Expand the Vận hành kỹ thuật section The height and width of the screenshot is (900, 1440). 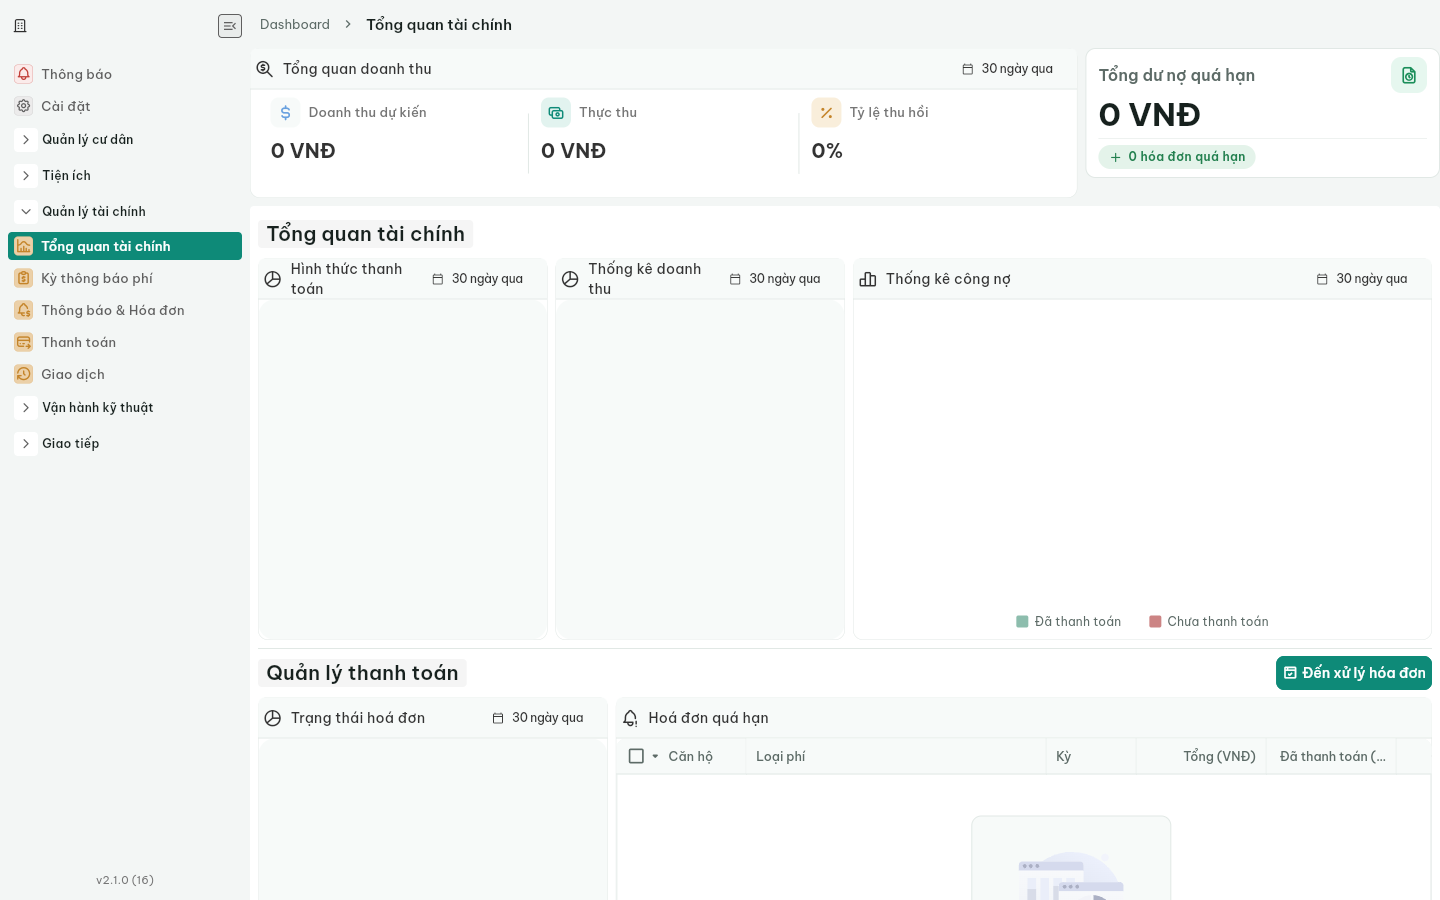[26, 408]
